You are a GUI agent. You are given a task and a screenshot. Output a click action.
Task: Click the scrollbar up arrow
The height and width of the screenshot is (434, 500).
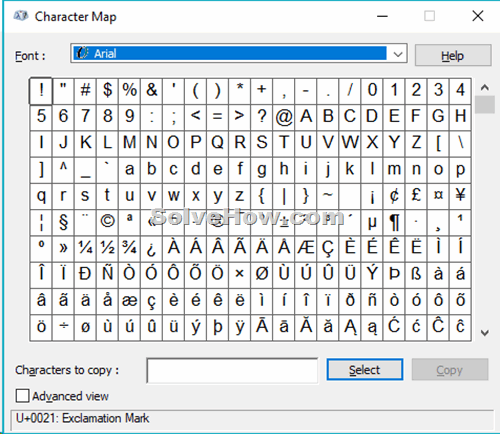[x=484, y=88]
